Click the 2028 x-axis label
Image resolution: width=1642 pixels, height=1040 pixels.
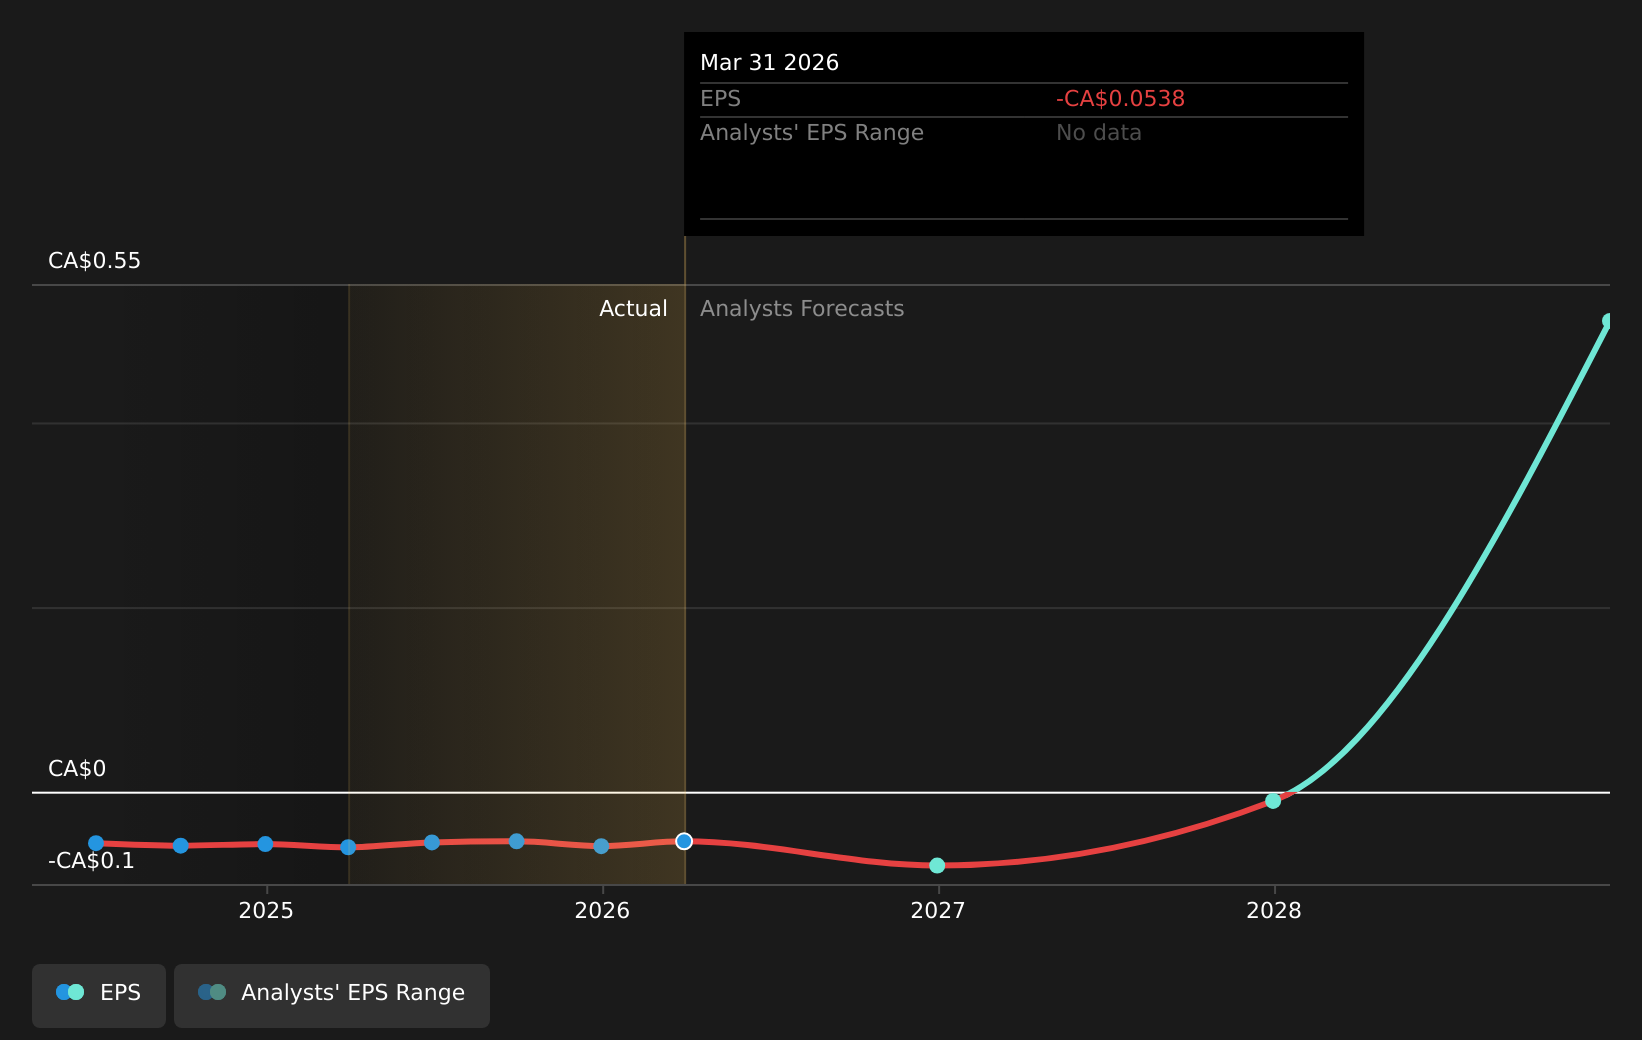1274,911
